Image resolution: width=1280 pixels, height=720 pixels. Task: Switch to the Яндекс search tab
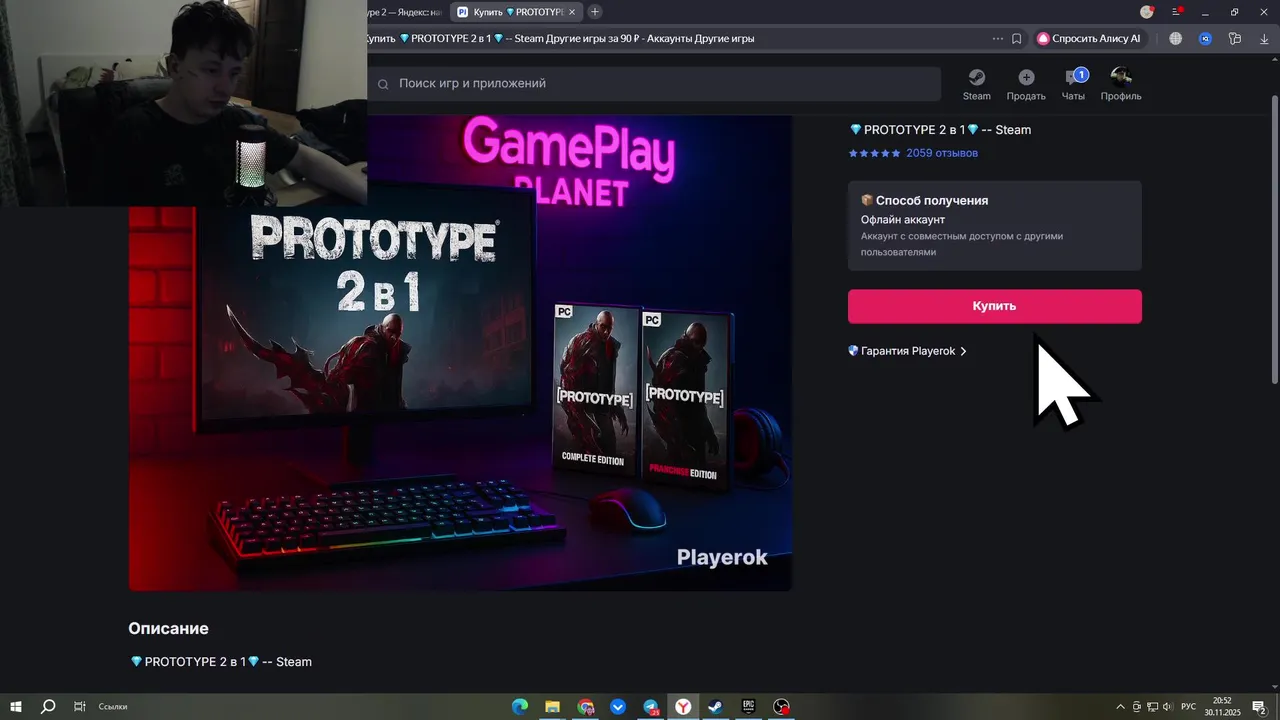click(x=405, y=12)
